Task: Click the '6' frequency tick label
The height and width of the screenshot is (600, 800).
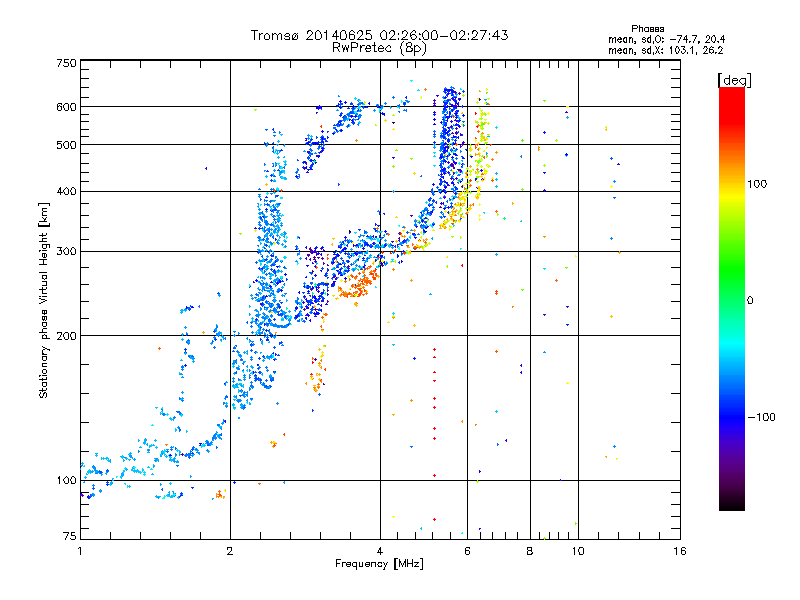Action: pos(467,551)
